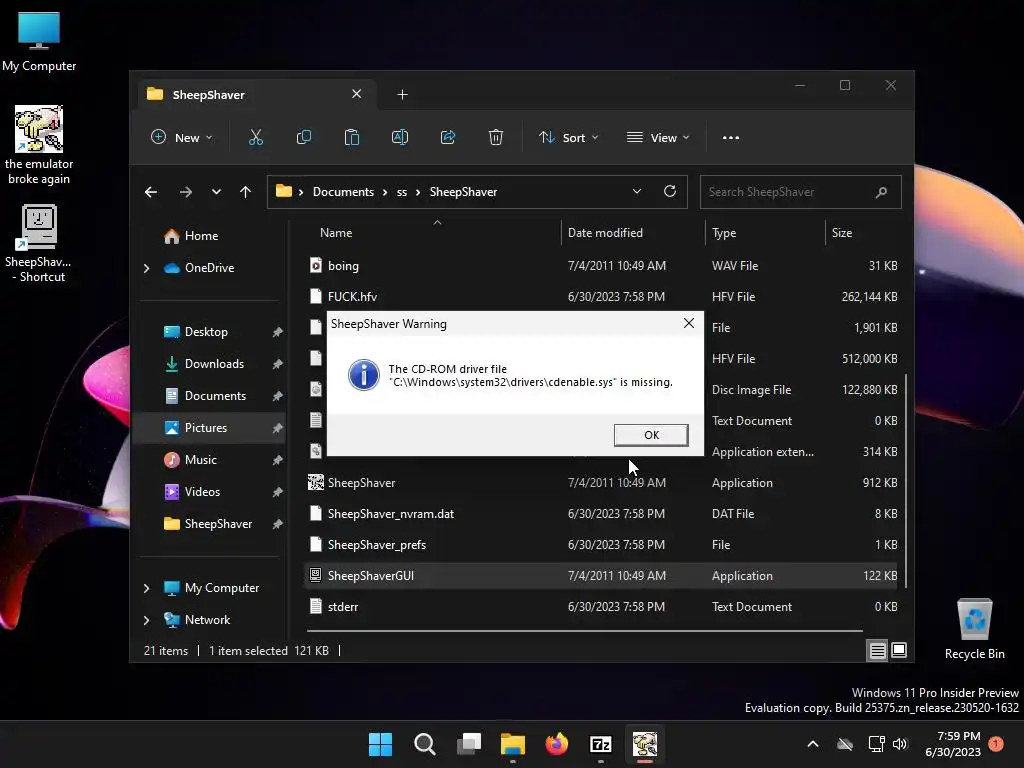Open the Sort dropdown menu
Screen dimensions: 1024x768
click(568, 138)
